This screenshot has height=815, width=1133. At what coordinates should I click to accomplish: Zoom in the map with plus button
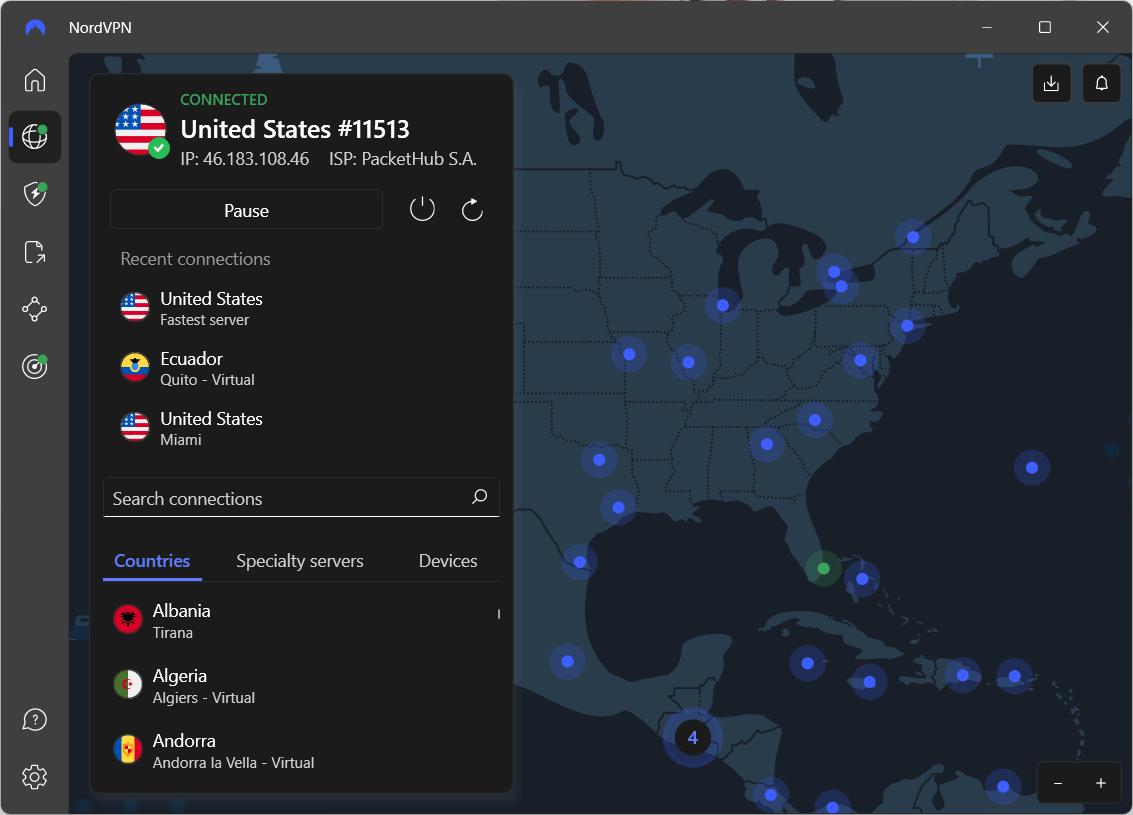tap(1100, 783)
